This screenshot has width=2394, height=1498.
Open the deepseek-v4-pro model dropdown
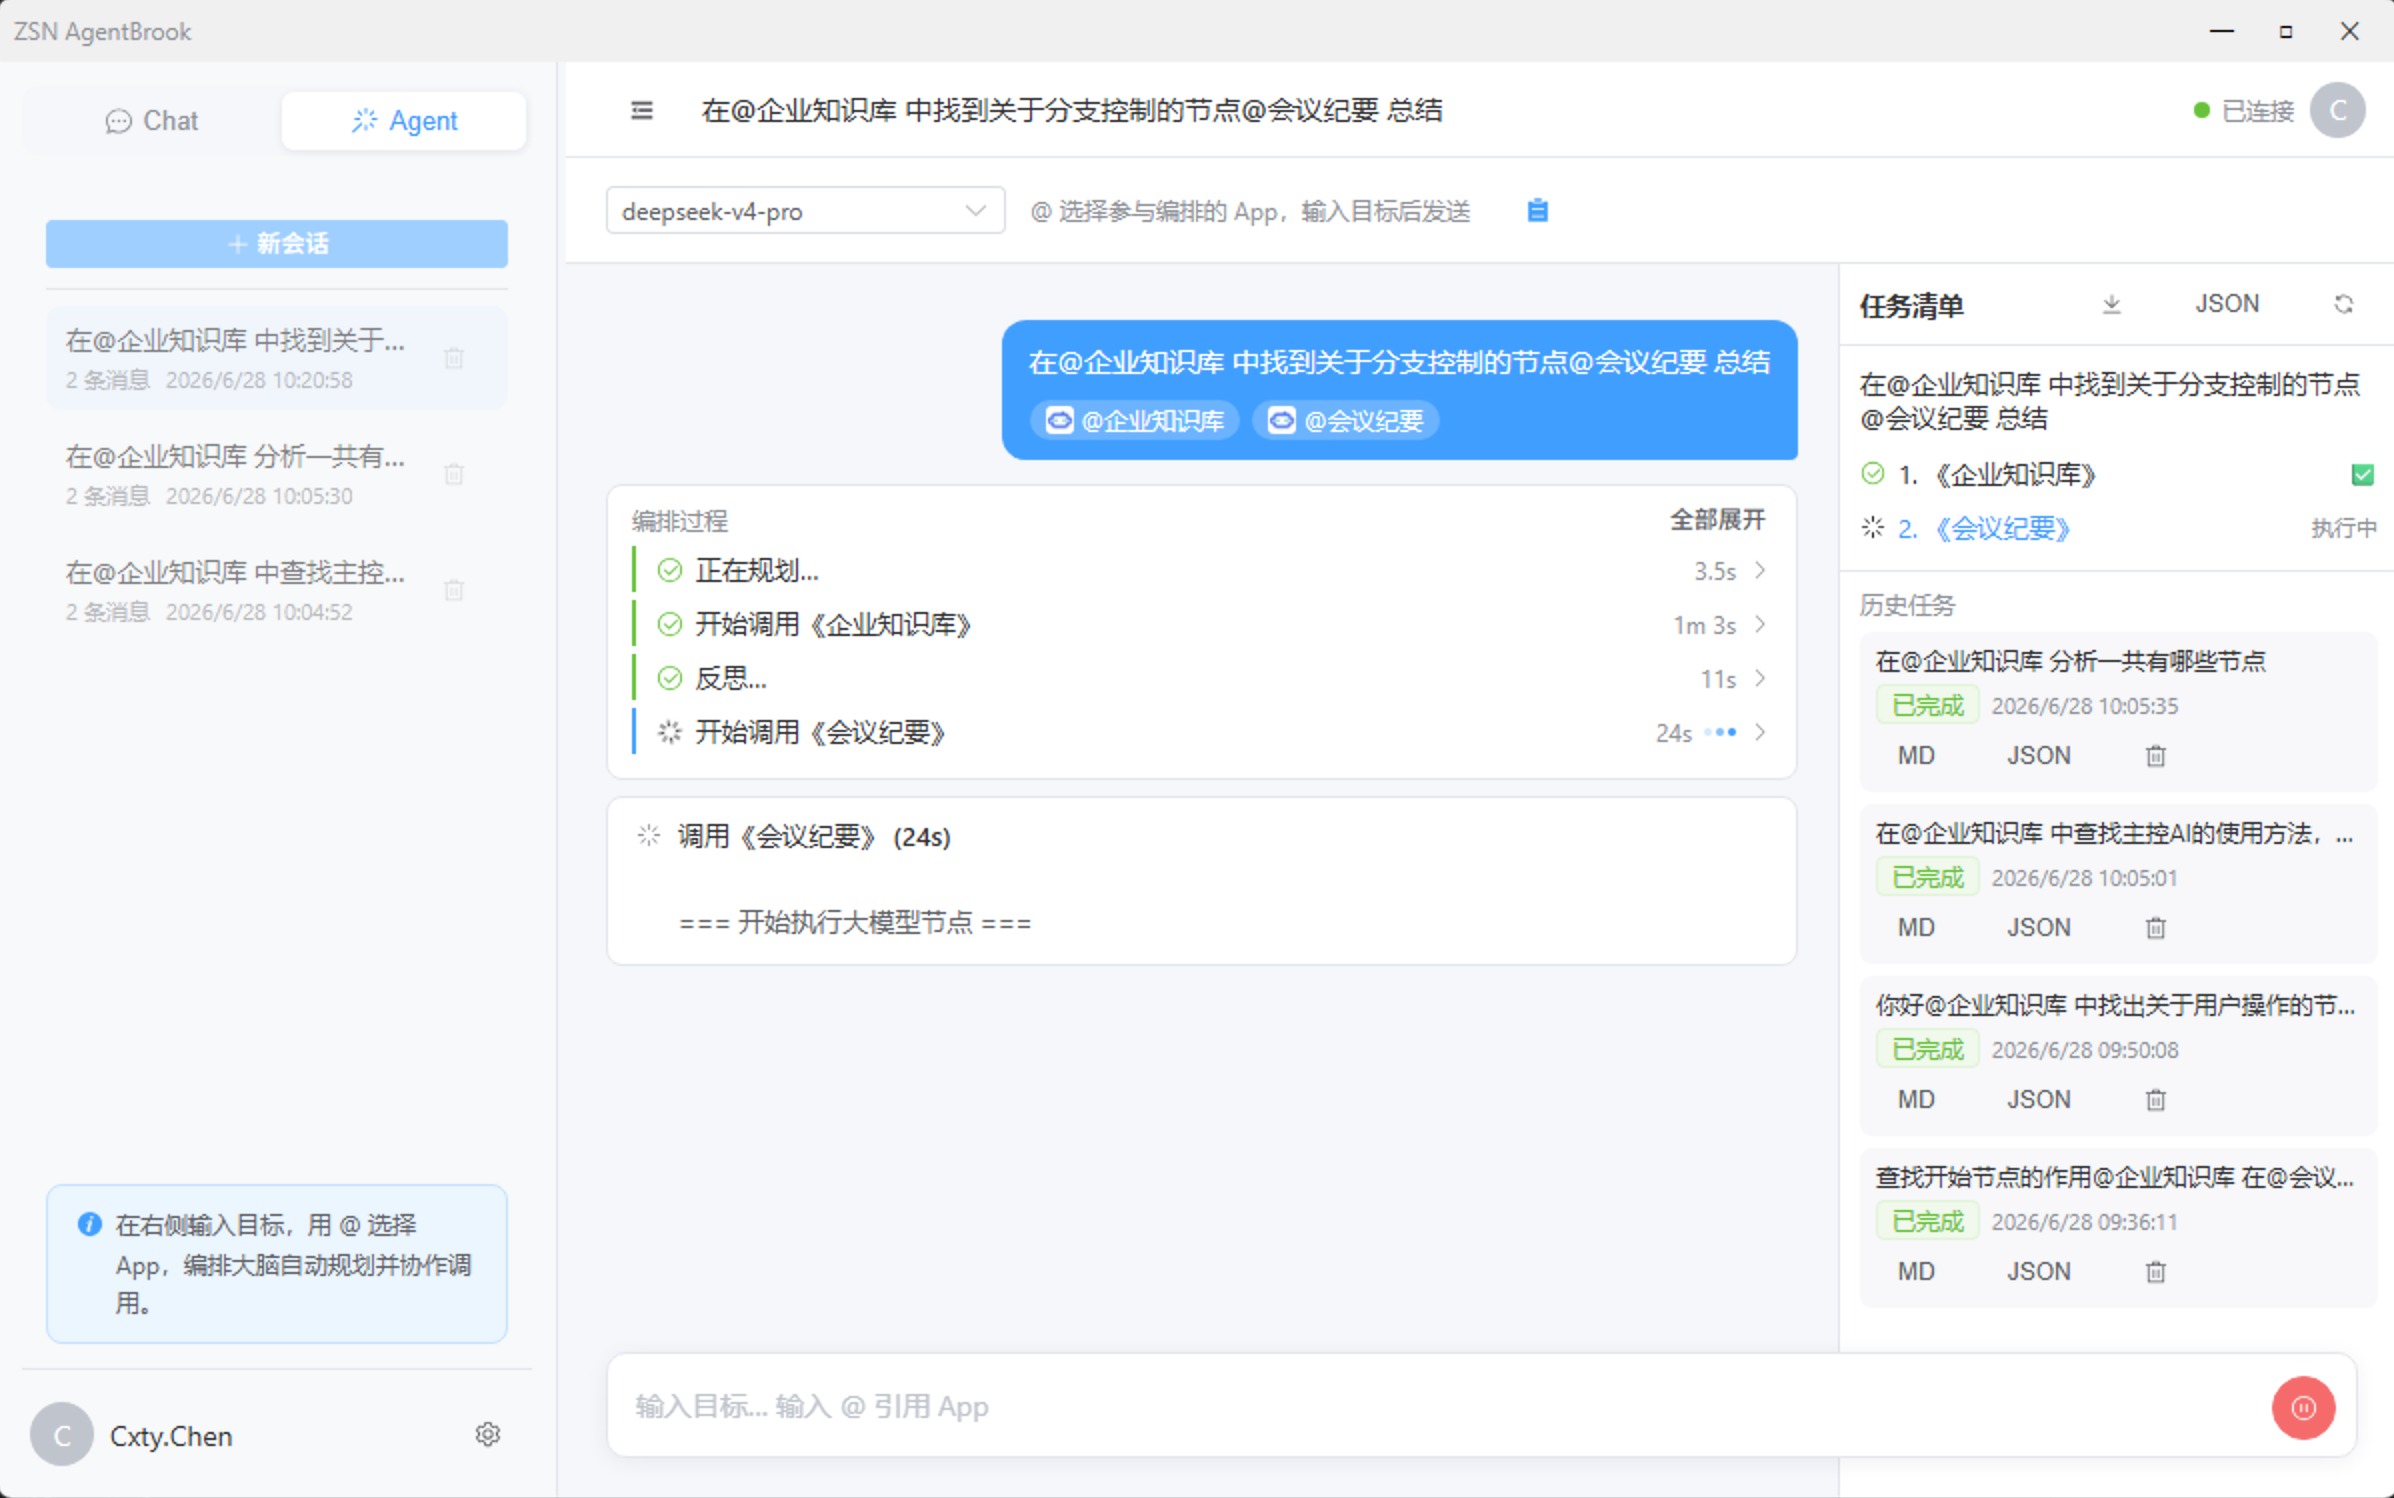(805, 211)
